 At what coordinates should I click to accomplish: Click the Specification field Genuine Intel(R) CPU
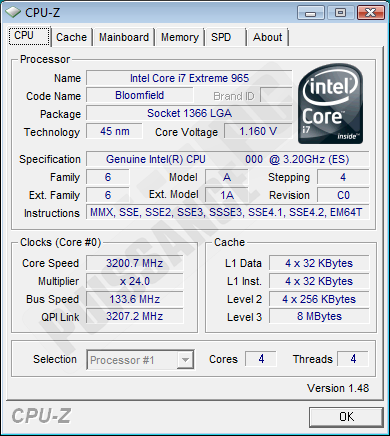point(227,159)
